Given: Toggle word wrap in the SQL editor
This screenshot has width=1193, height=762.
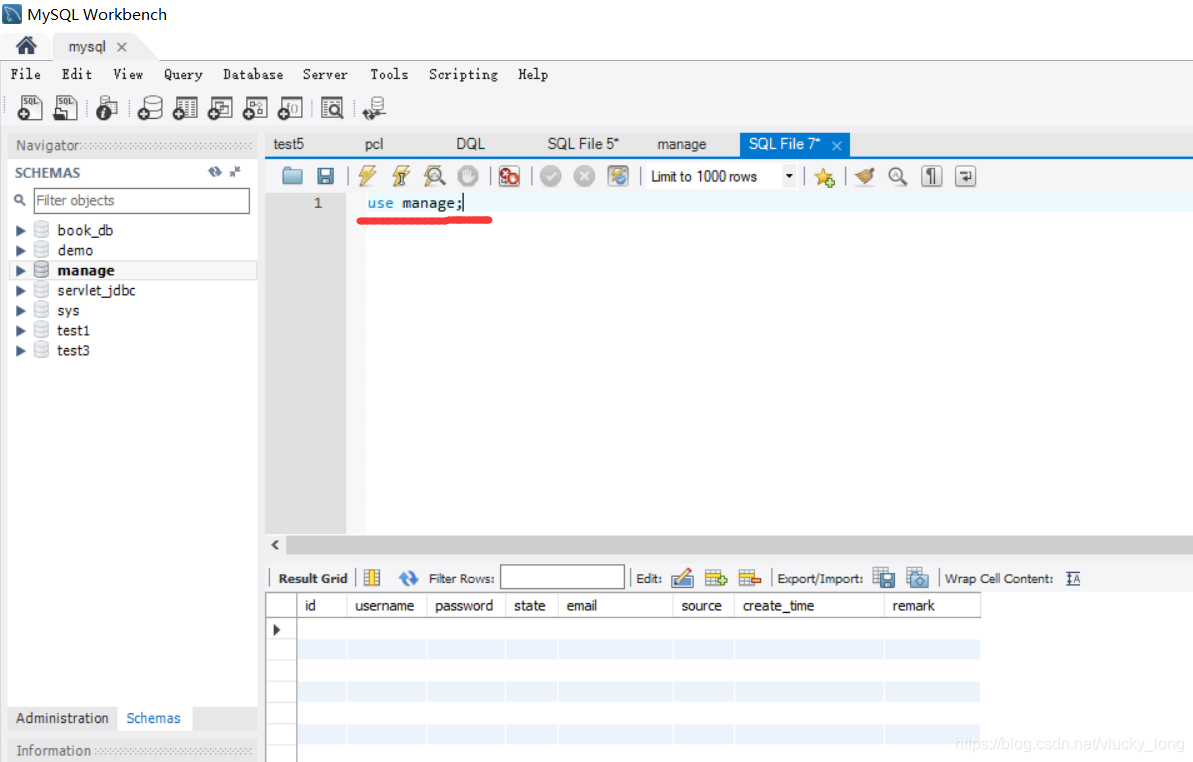Looking at the screenshot, I should (964, 176).
